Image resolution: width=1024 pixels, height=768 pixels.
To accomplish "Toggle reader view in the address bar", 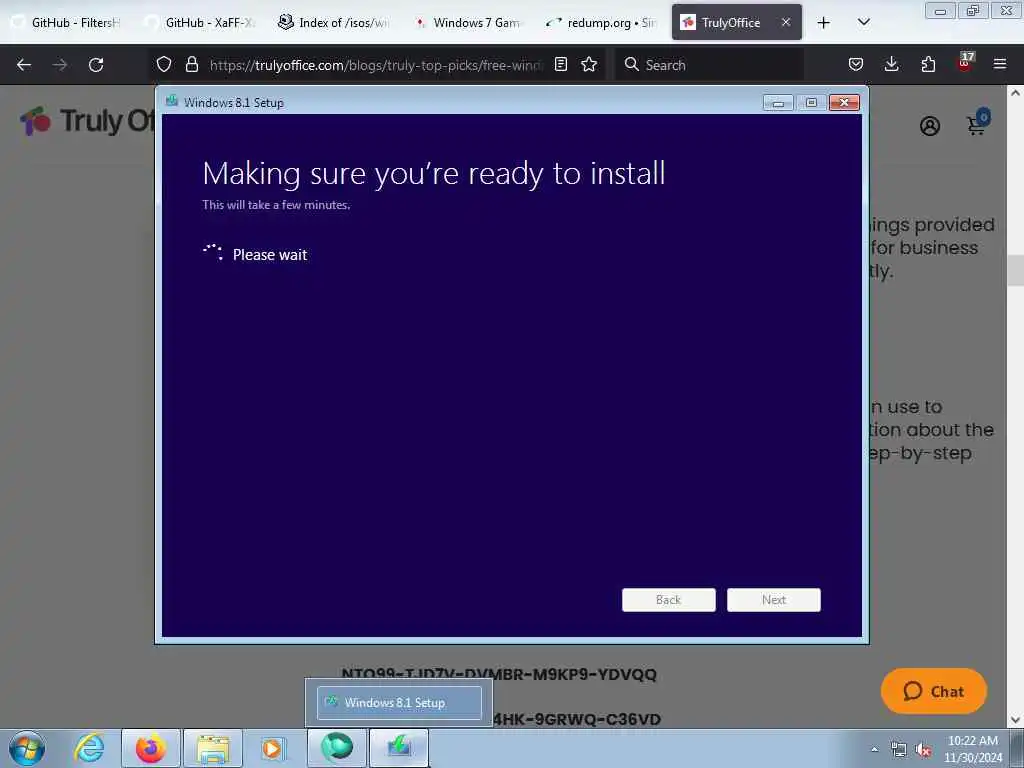I will pos(560,64).
